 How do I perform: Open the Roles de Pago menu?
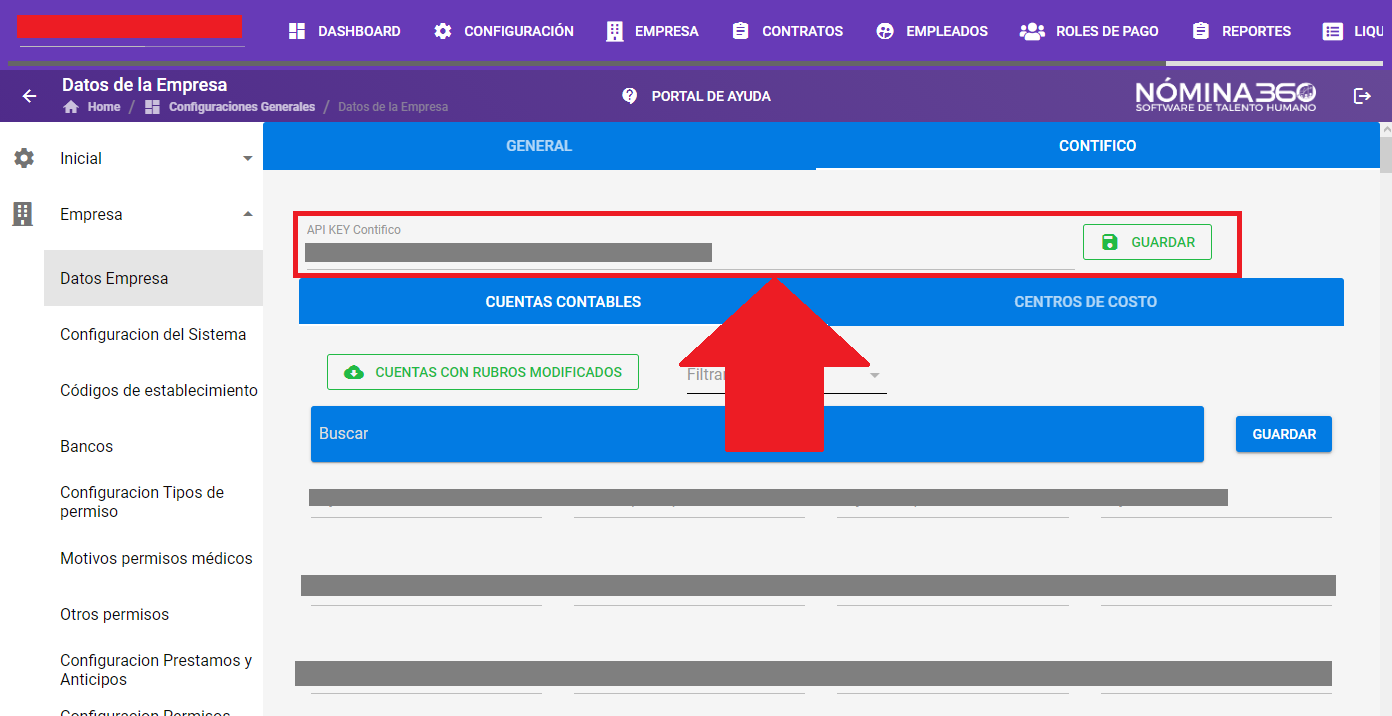tap(1089, 31)
